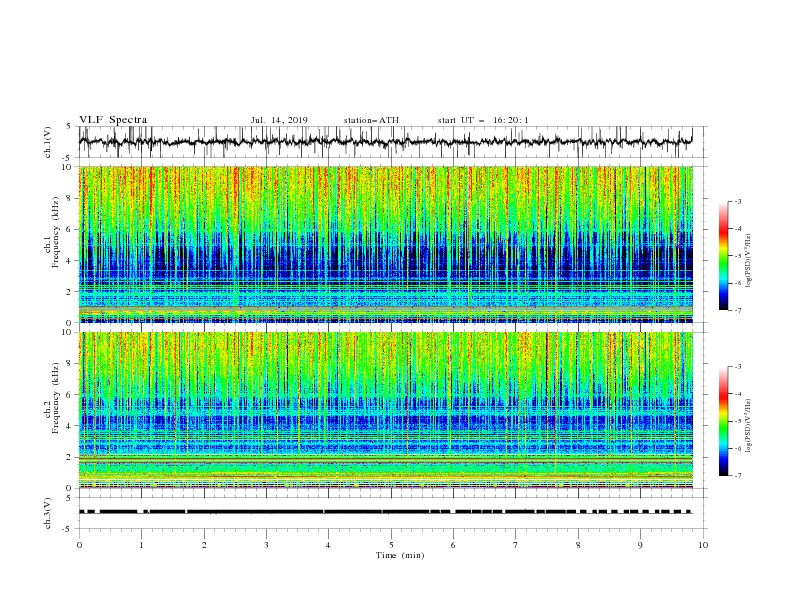Click the "2" tick on the time axis
This screenshot has height=612, width=792.
(x=204, y=545)
